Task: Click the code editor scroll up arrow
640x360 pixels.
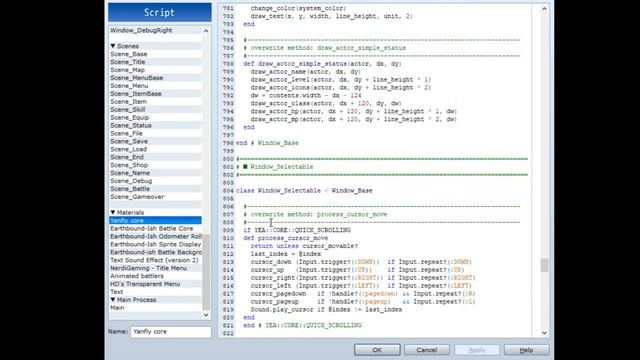Action: [x=544, y=9]
